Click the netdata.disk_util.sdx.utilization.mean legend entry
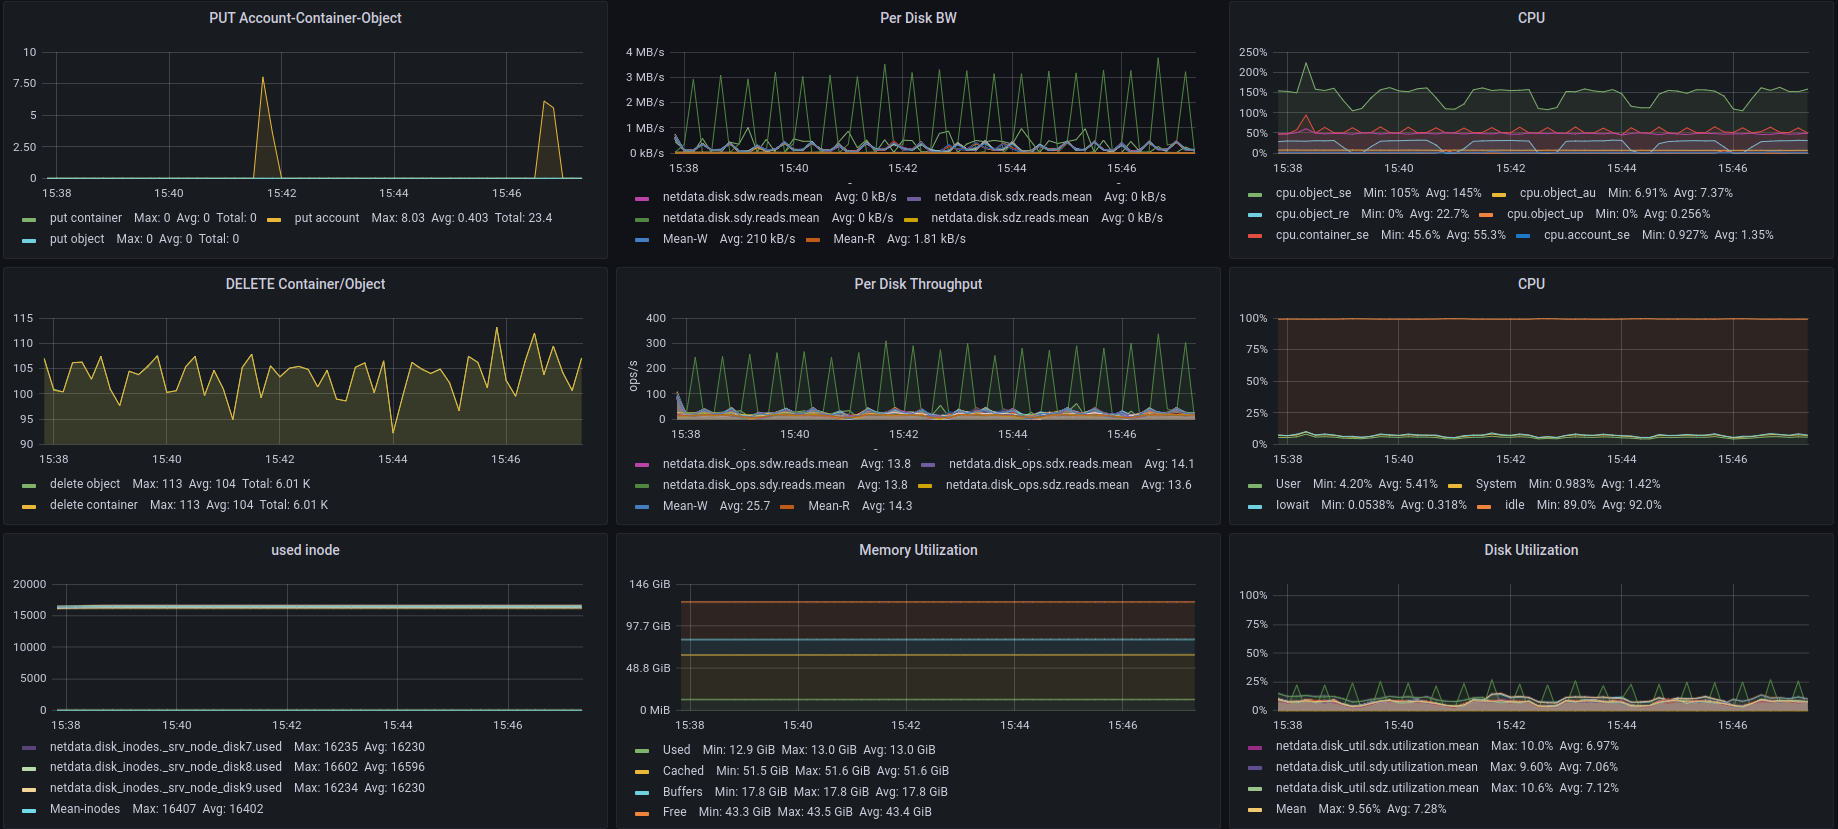The height and width of the screenshot is (829, 1838). pos(1376,746)
